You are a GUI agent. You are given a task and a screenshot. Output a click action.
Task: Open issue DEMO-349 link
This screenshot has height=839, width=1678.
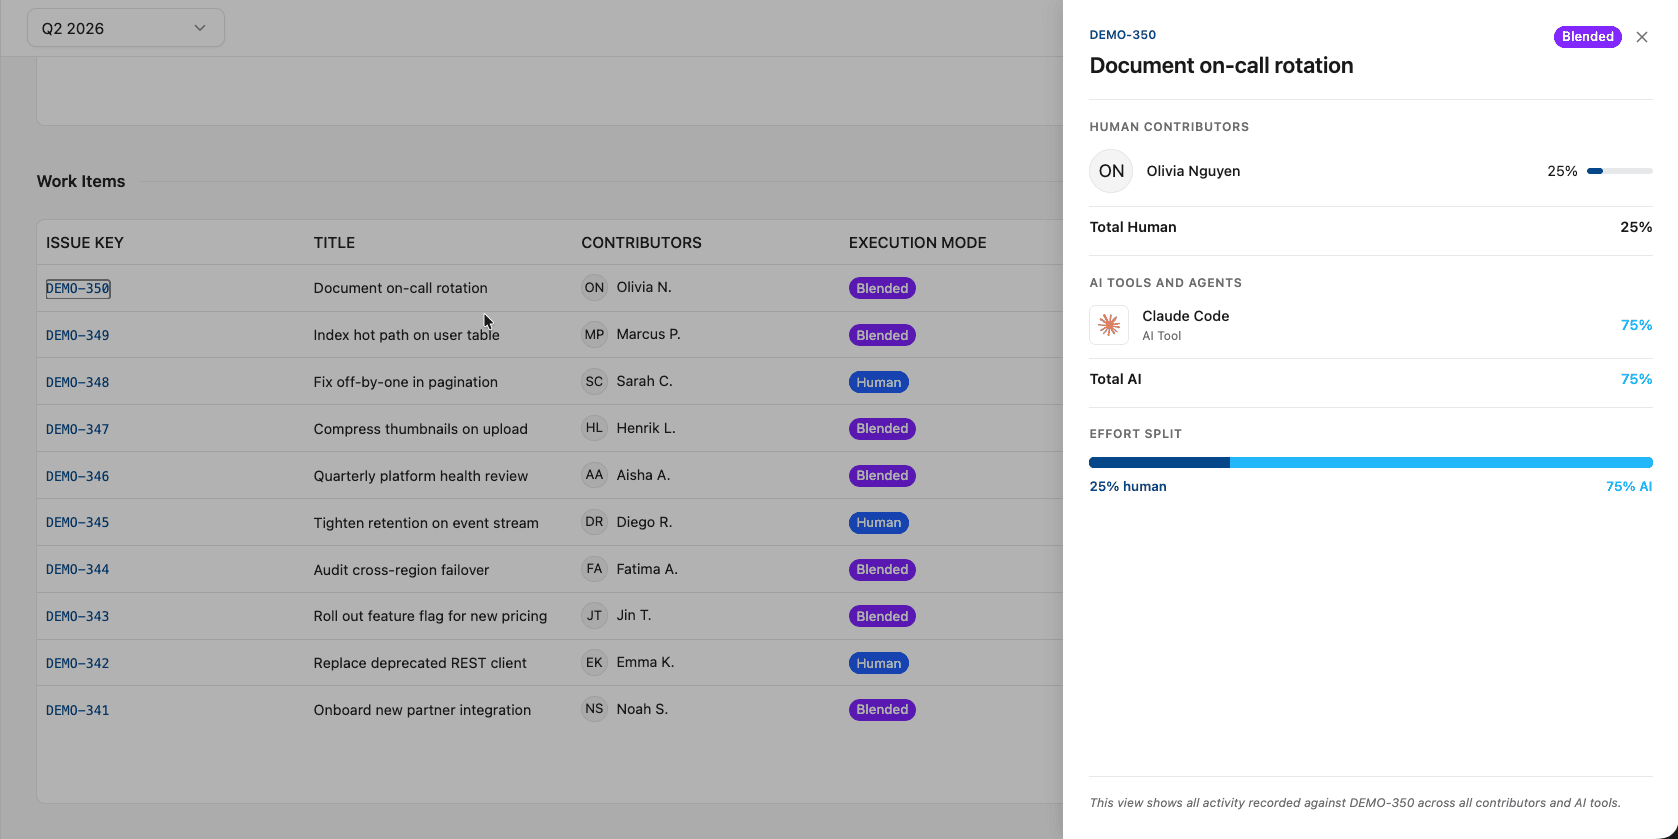(78, 335)
